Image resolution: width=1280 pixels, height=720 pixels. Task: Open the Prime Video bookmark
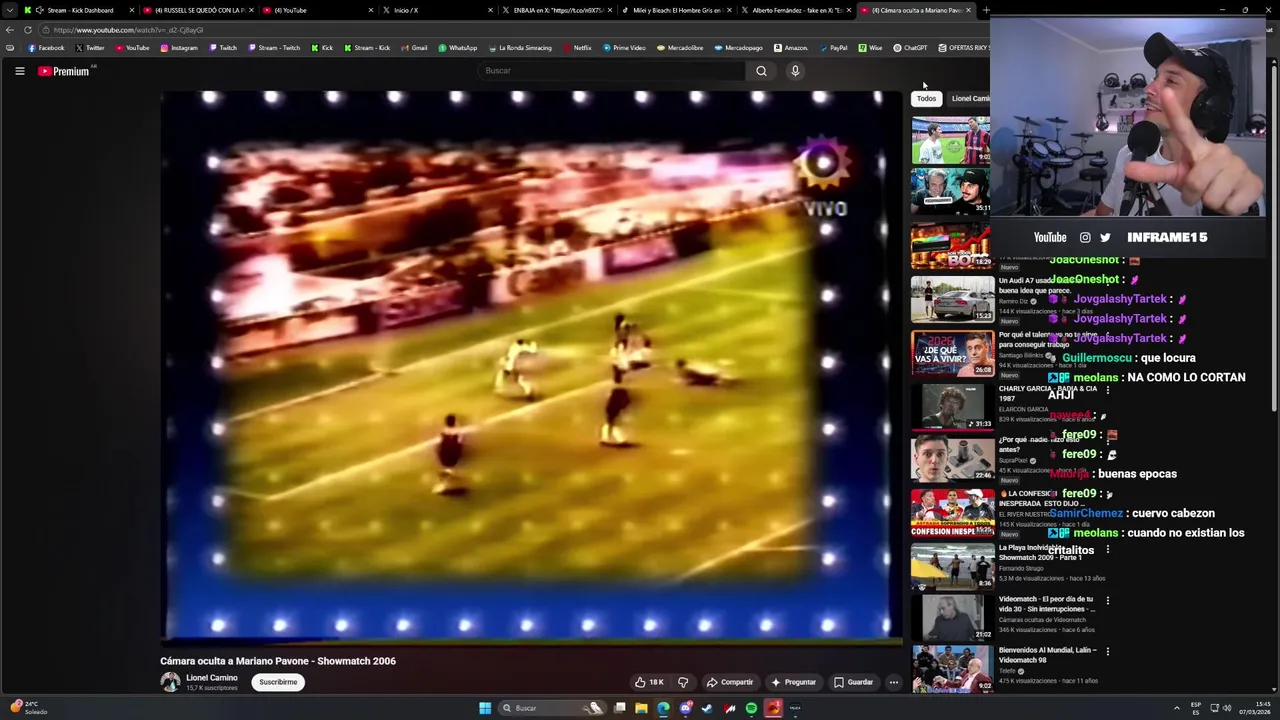point(624,48)
